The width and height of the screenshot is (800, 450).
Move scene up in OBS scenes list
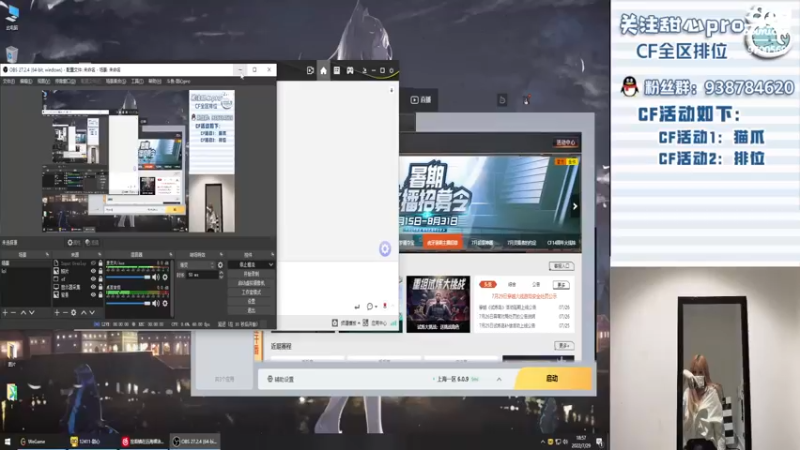tap(23, 312)
